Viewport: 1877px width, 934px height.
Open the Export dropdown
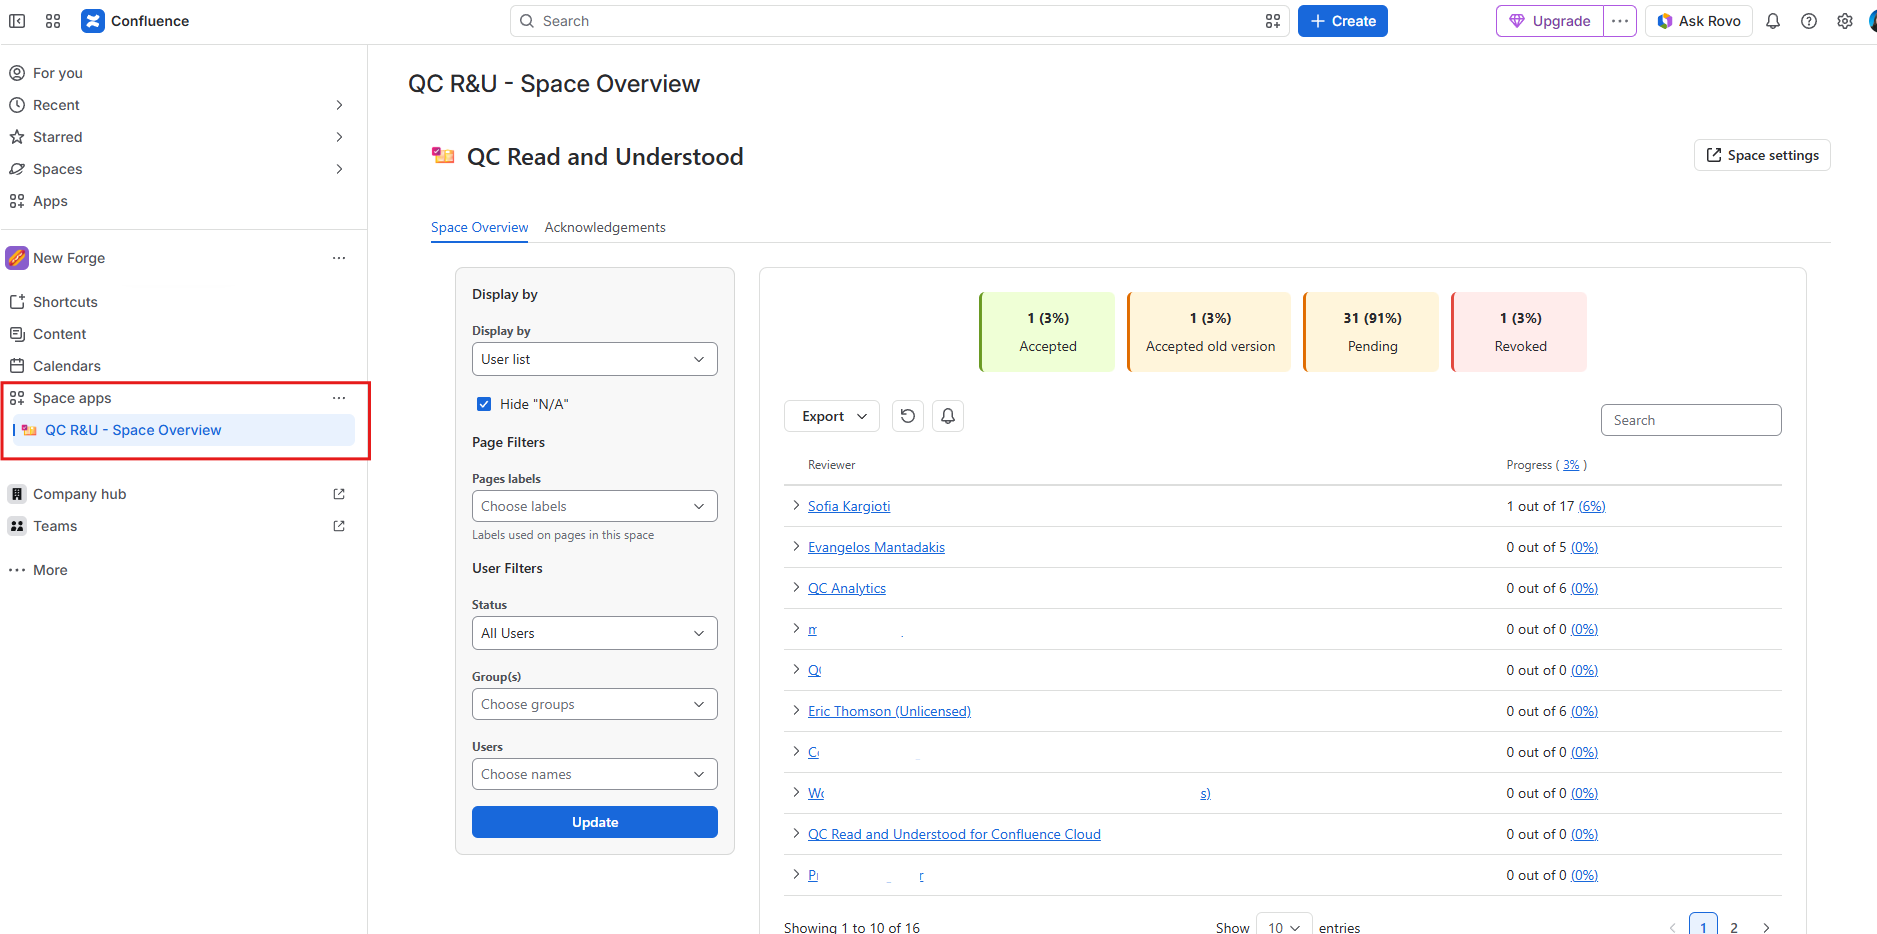(832, 416)
